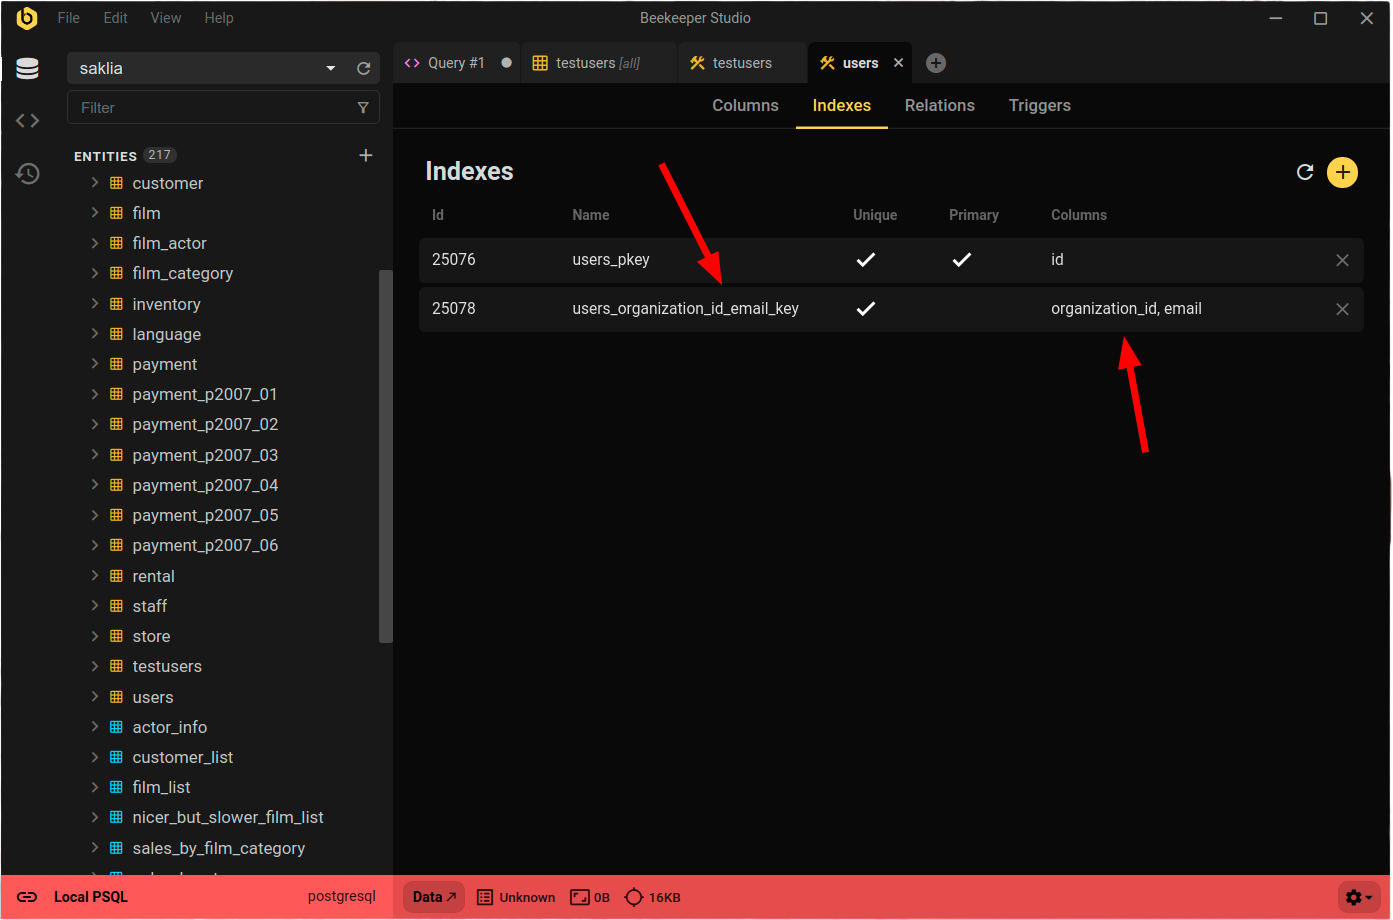Refresh the database connection next to saklia
Screen dimensions: 1393x920
[363, 68]
